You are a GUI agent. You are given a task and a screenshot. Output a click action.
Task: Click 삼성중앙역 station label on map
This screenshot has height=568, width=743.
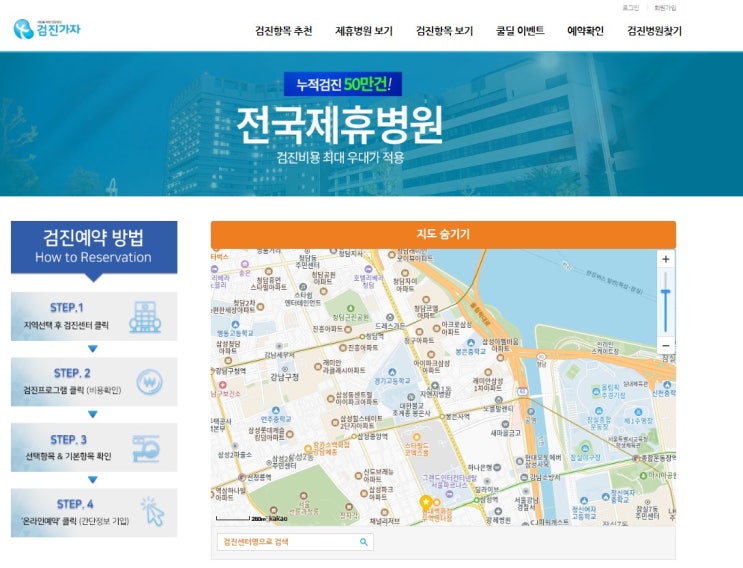coord(372,436)
